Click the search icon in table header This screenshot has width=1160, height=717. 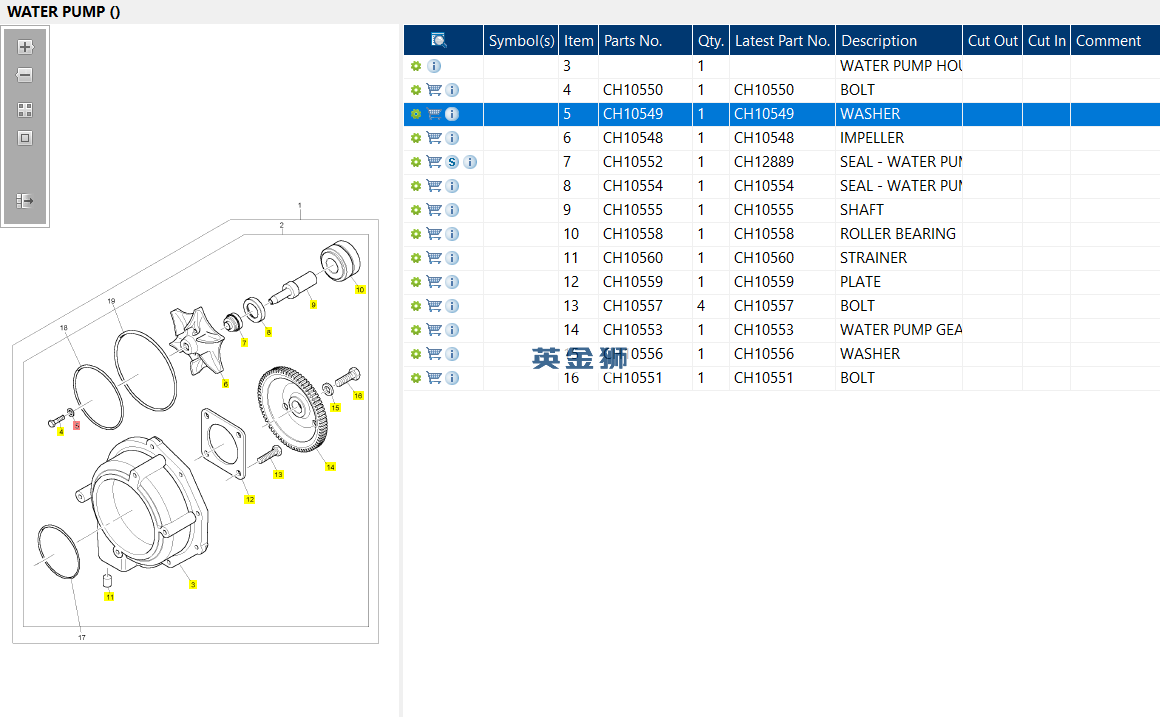point(439,40)
